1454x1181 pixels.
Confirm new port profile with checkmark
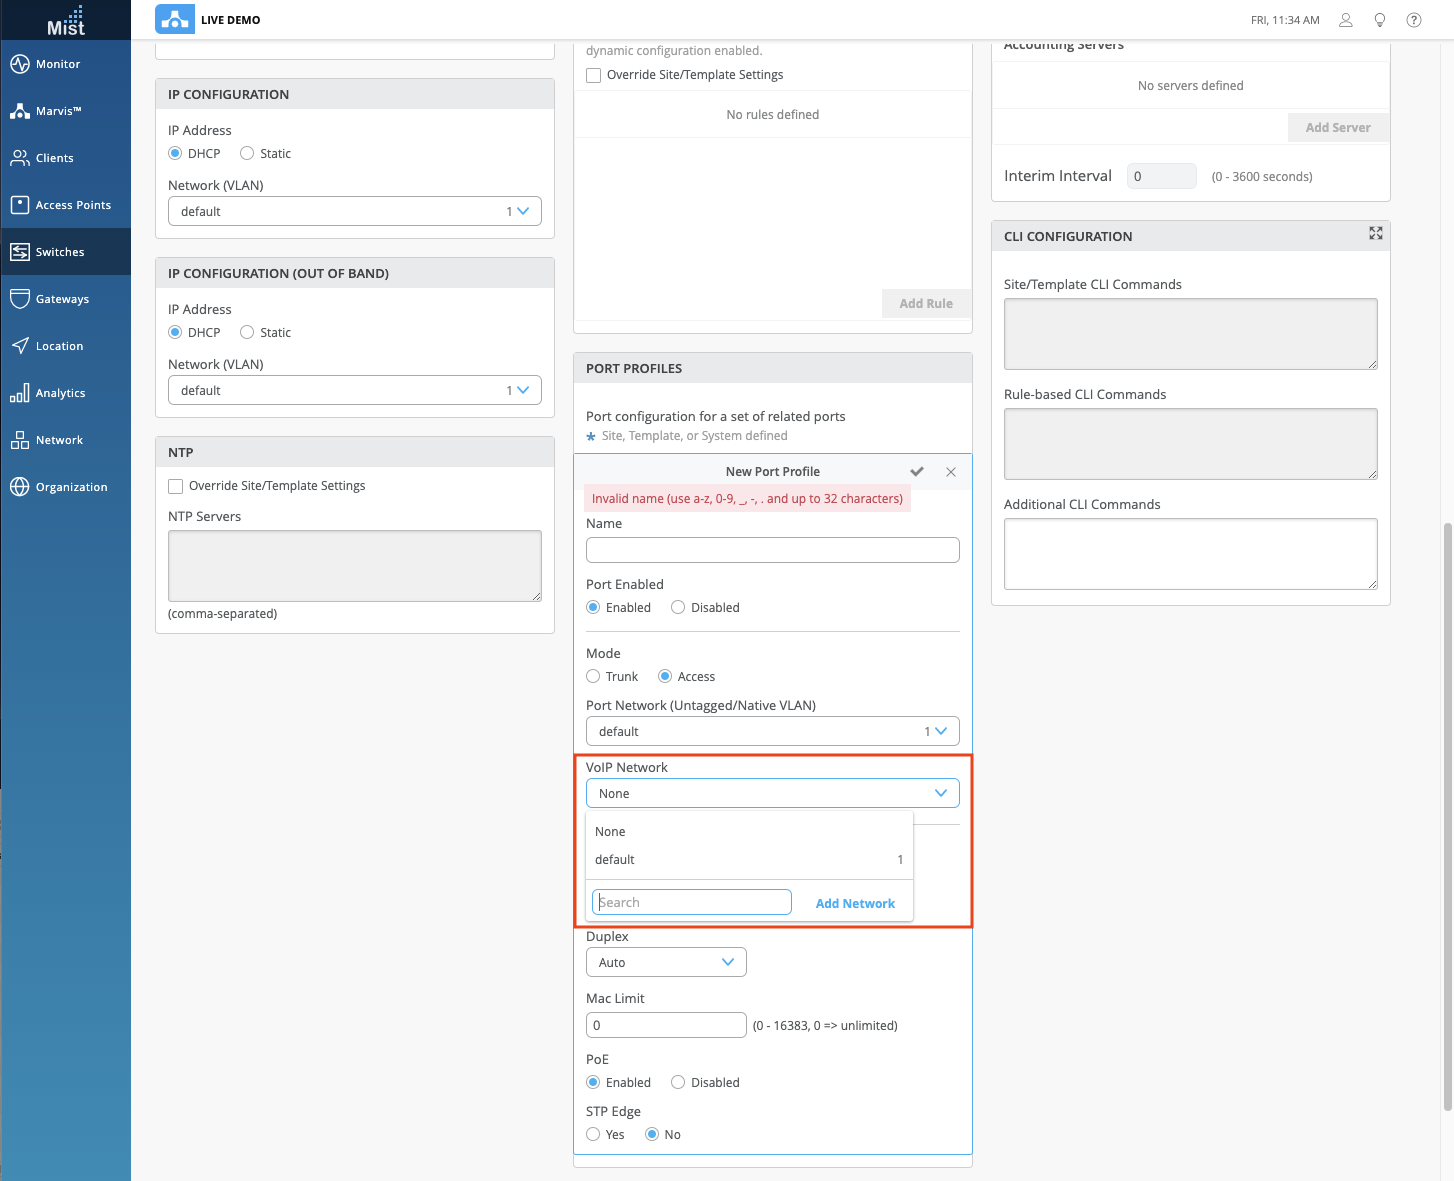tap(917, 472)
